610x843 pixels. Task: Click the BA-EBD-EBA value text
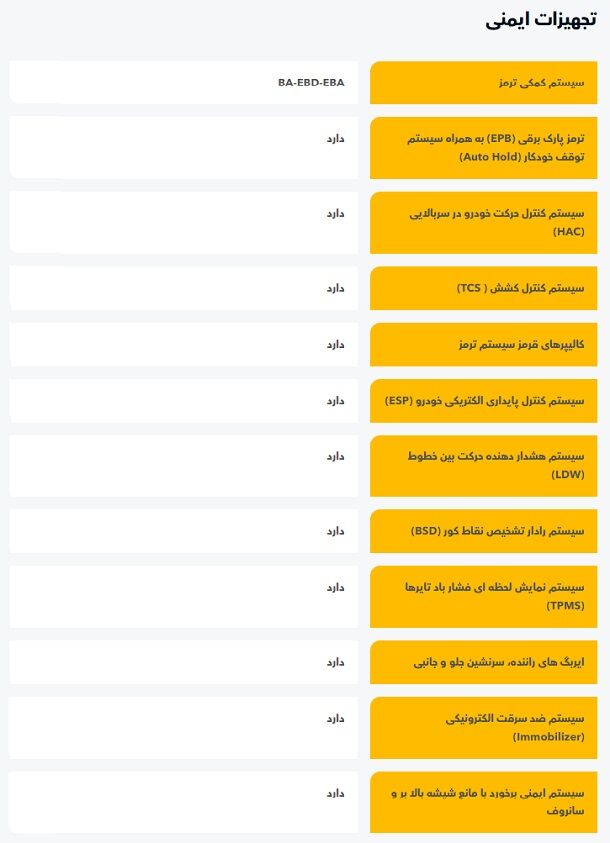(311, 82)
